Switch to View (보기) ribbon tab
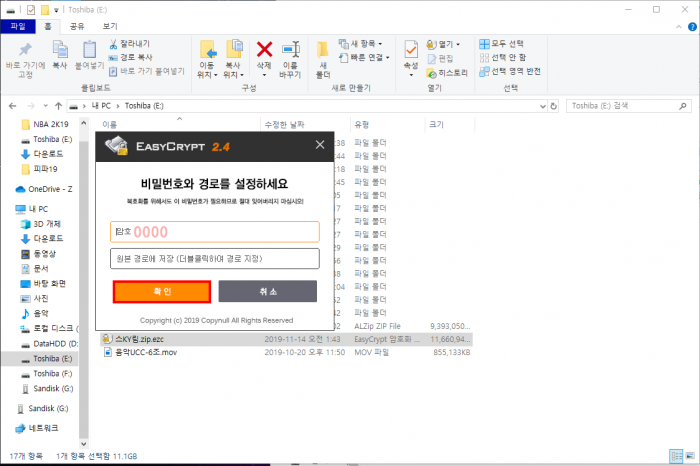This screenshot has height=466, width=700. point(110,26)
